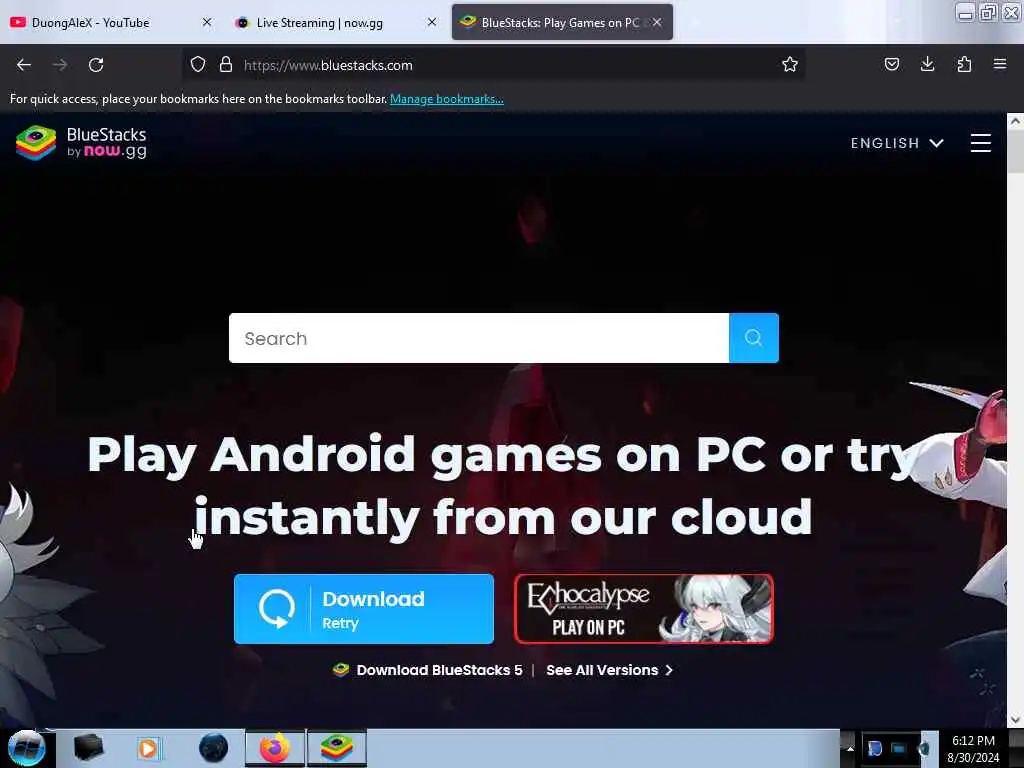Open the Windows Start menu
Viewport: 1024px width, 768px height.
[x=26, y=748]
